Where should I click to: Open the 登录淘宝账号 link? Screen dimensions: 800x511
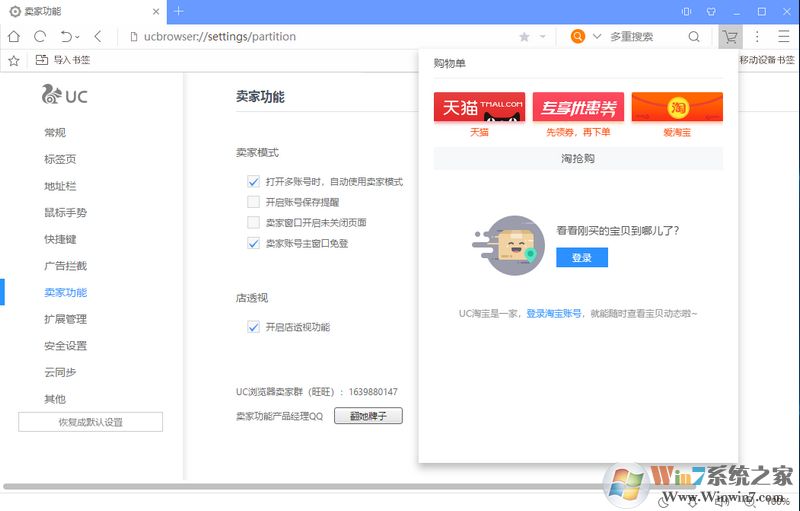coord(553,313)
